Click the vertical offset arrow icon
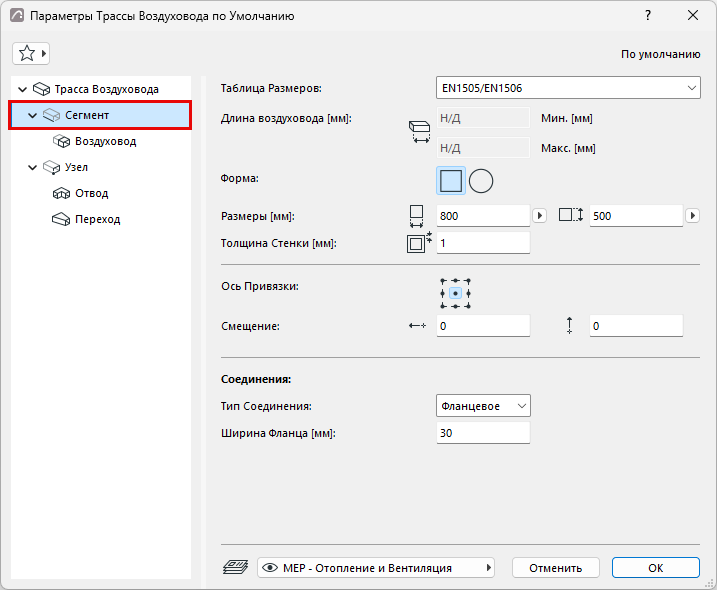717x590 pixels. point(569,326)
